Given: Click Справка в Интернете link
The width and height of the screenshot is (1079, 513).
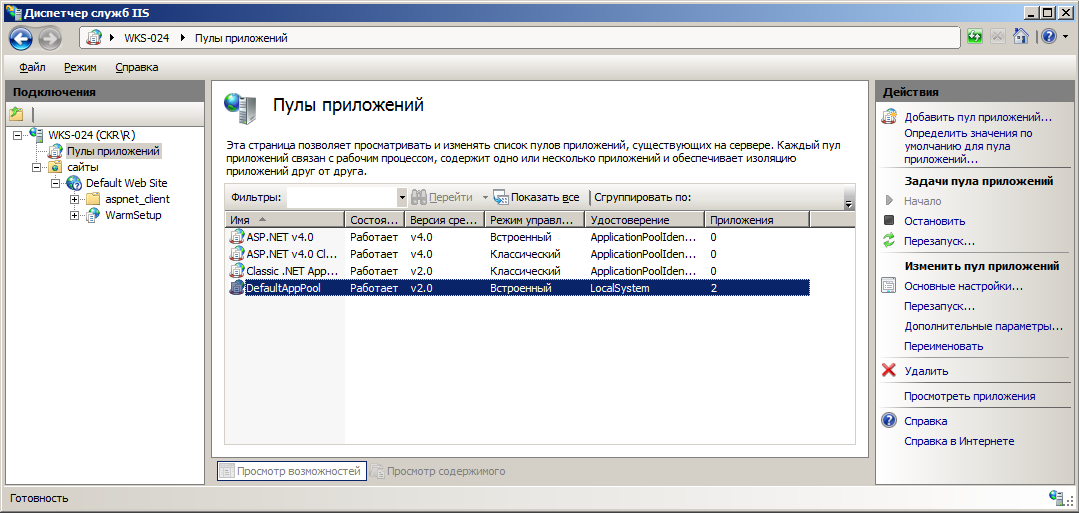Looking at the screenshot, I should click(x=959, y=441).
